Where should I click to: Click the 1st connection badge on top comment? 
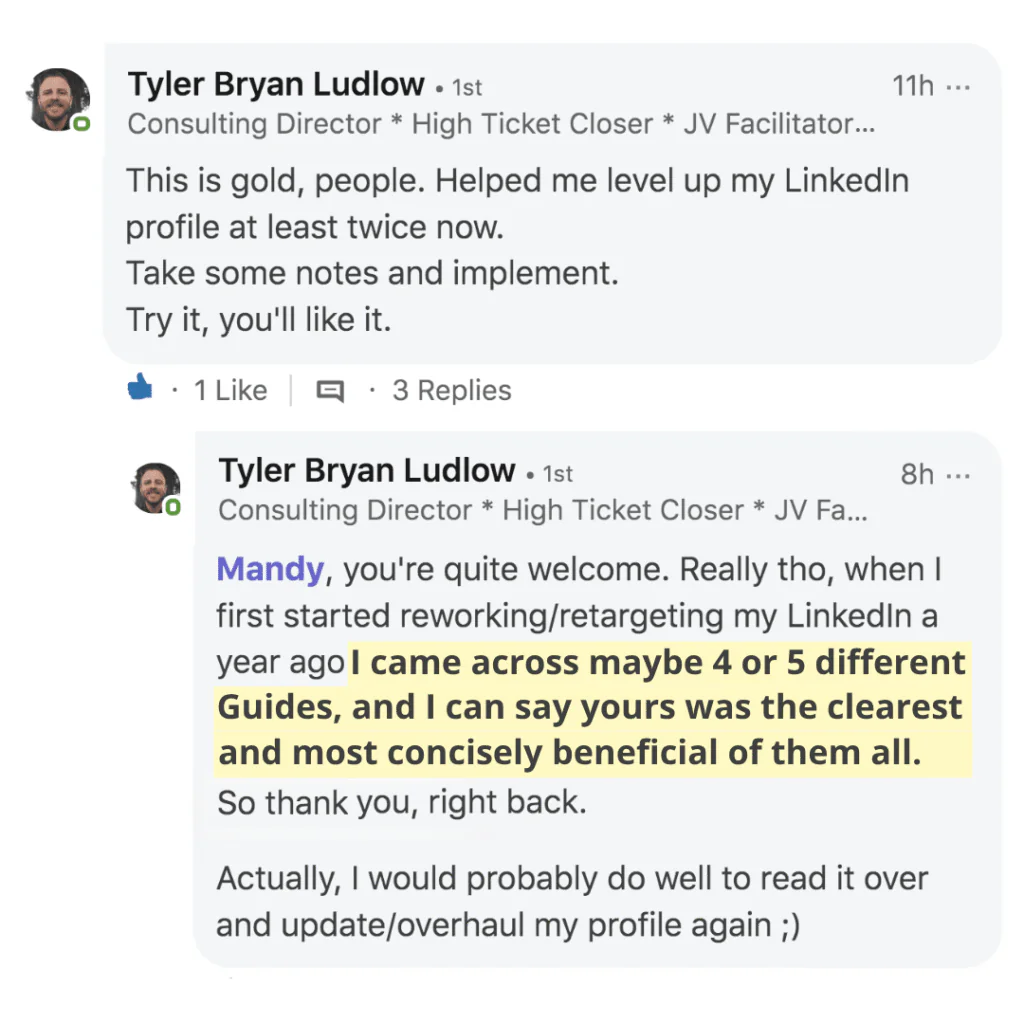467,88
